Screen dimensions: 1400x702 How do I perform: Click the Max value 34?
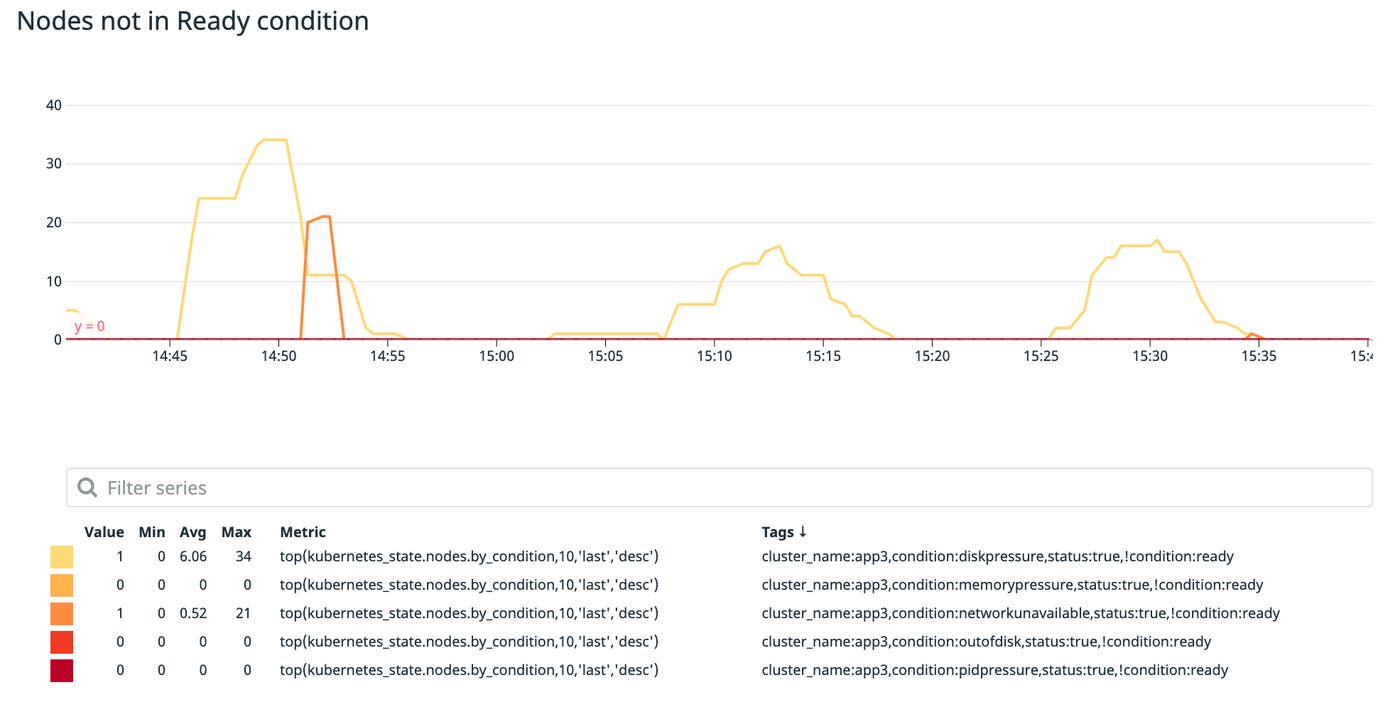click(243, 557)
